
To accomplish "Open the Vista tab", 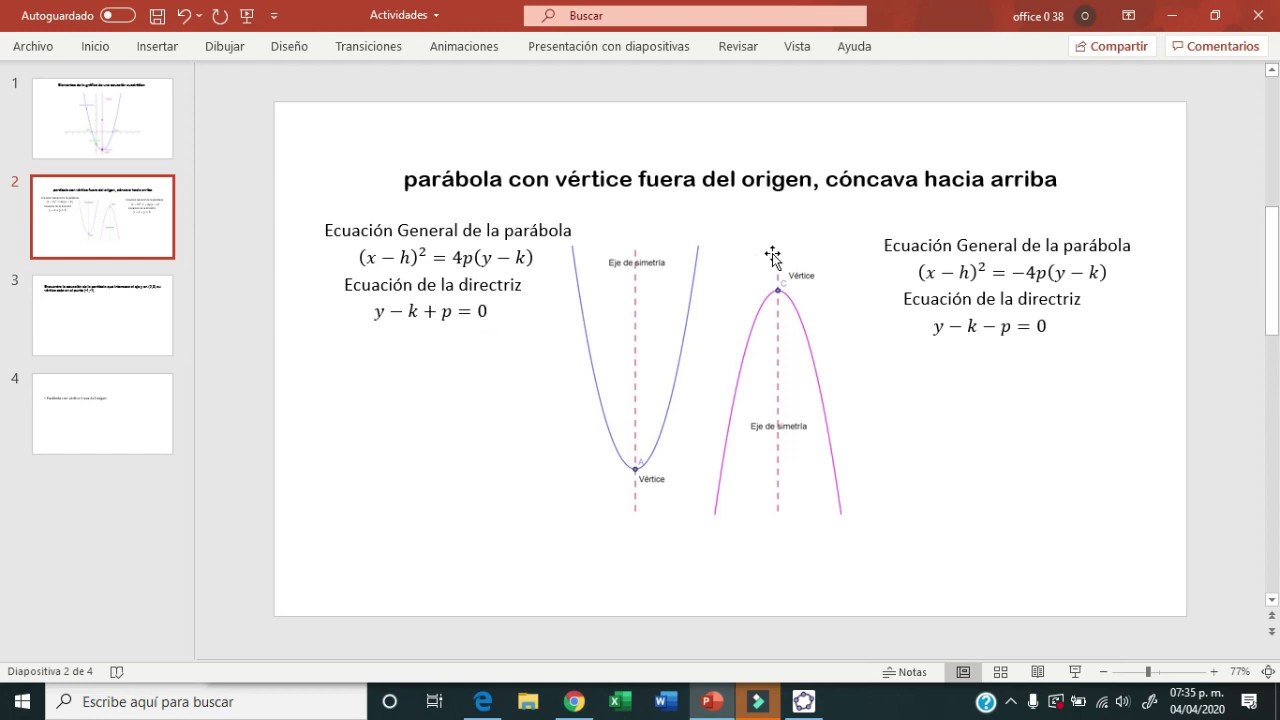I will [x=797, y=46].
